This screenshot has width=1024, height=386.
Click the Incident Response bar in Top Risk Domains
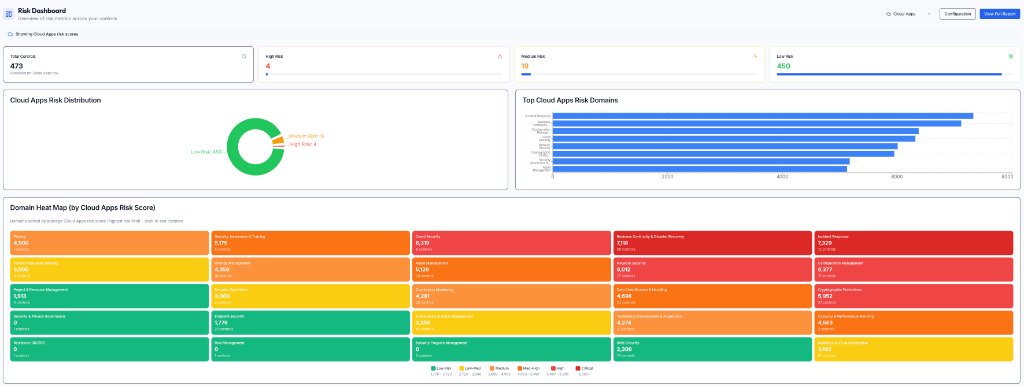point(763,116)
